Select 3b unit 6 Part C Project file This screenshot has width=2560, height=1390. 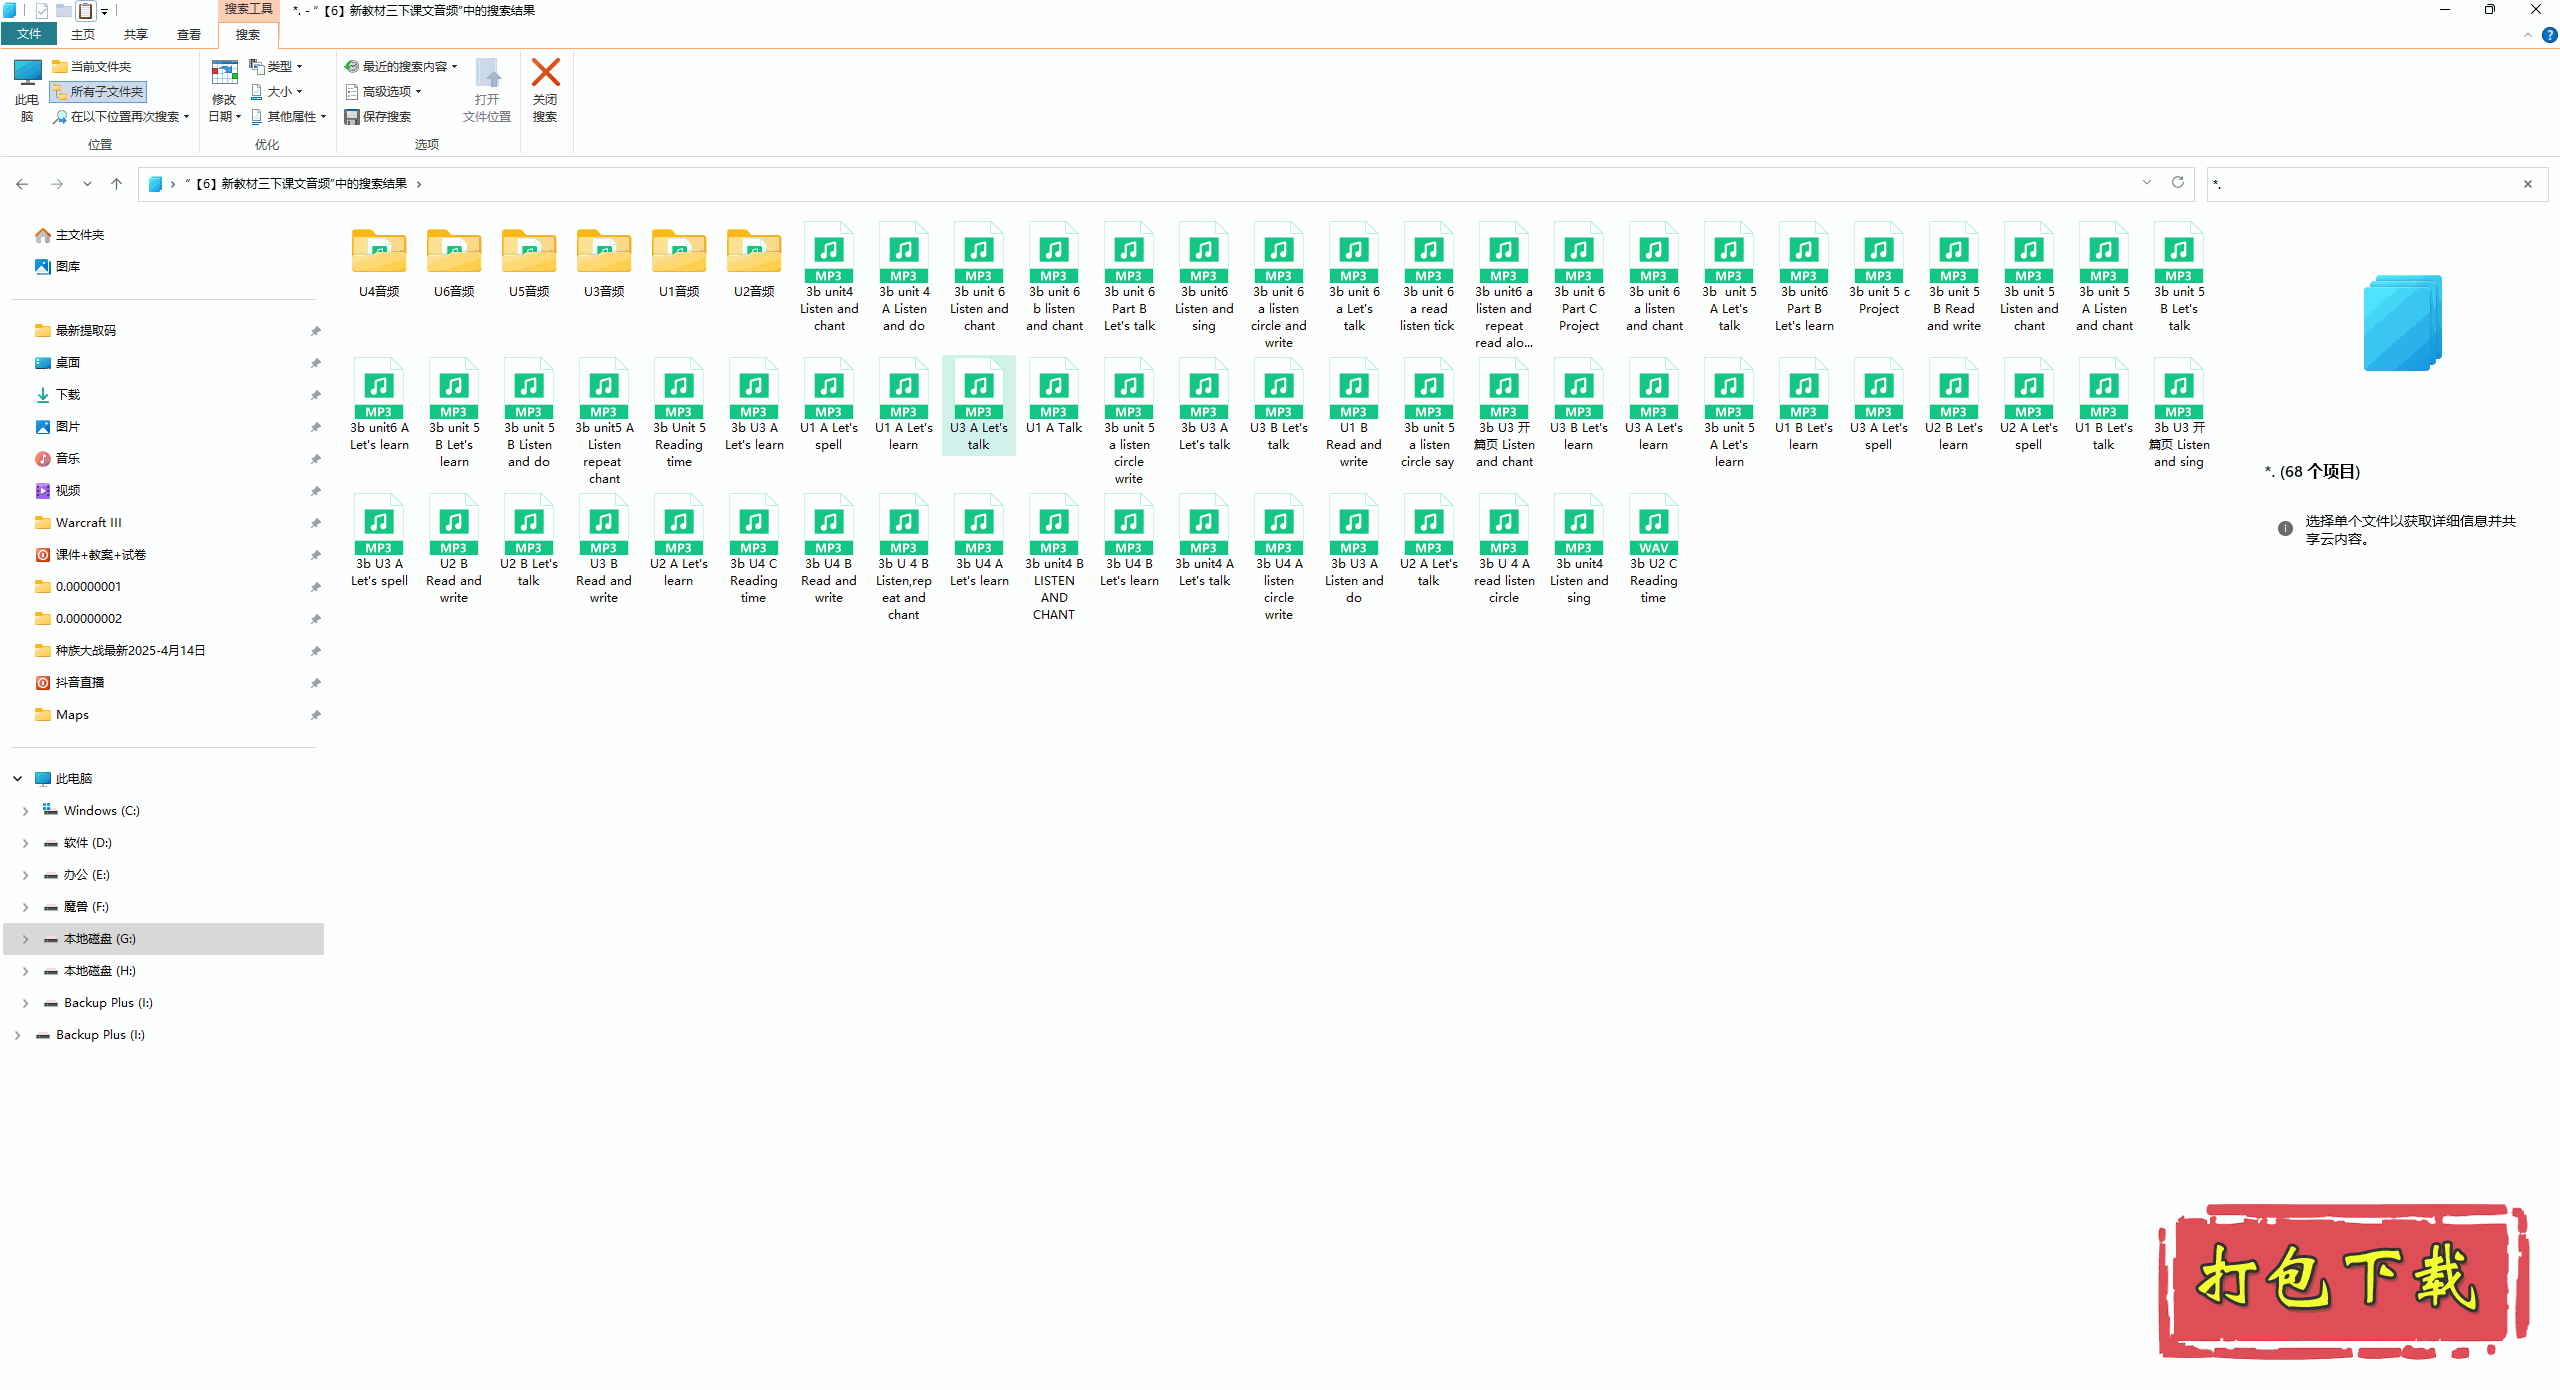[x=1579, y=277]
